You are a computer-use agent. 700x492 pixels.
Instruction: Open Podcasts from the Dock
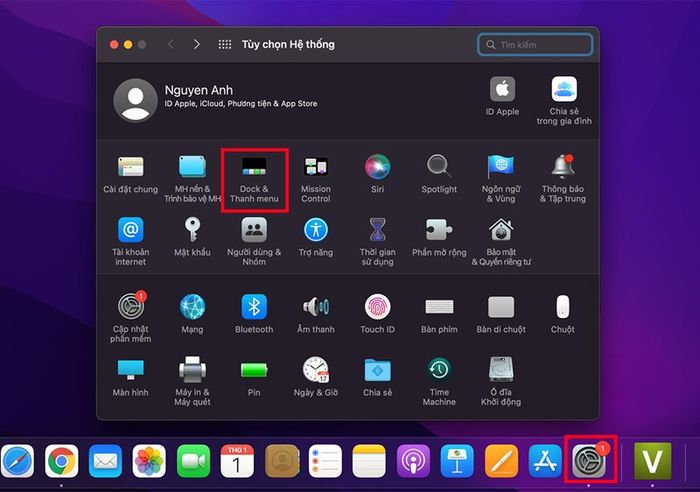point(413,461)
